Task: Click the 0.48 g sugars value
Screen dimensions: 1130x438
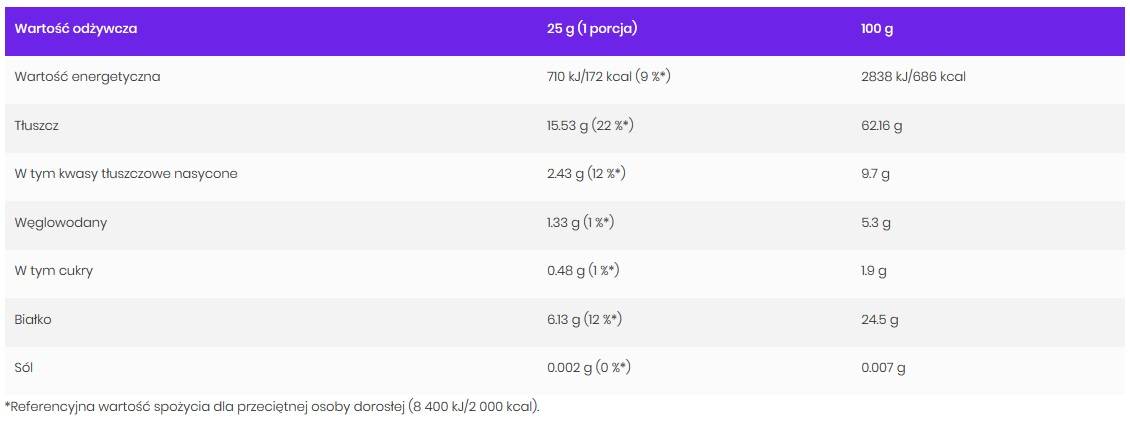Action: click(x=584, y=271)
